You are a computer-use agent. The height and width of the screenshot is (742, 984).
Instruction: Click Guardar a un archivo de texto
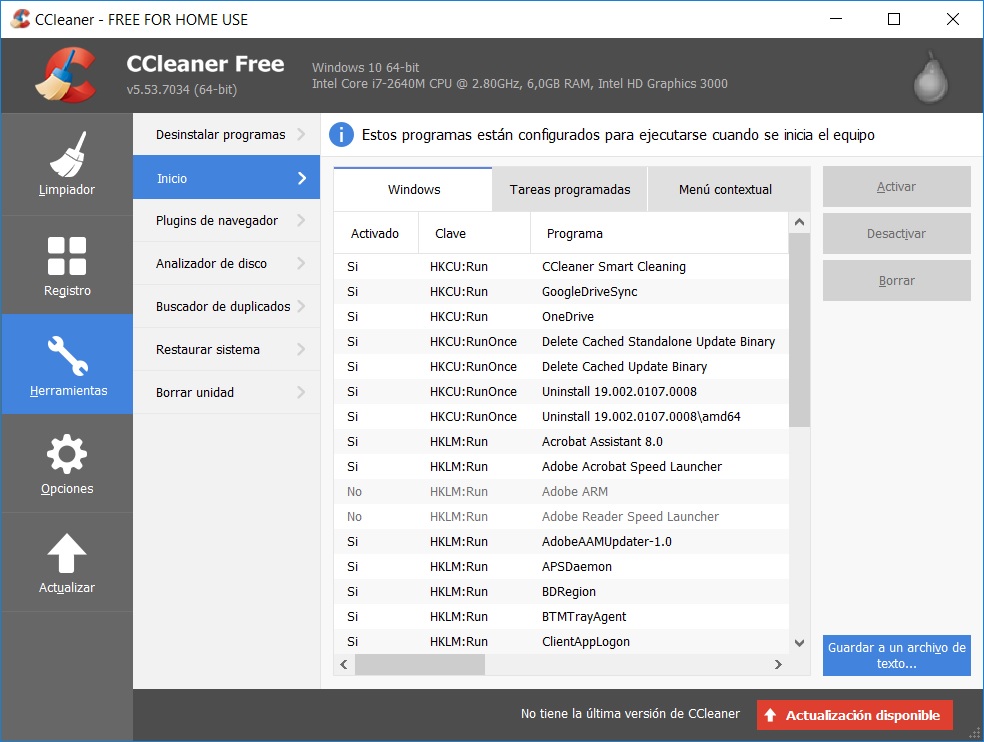[896, 655]
